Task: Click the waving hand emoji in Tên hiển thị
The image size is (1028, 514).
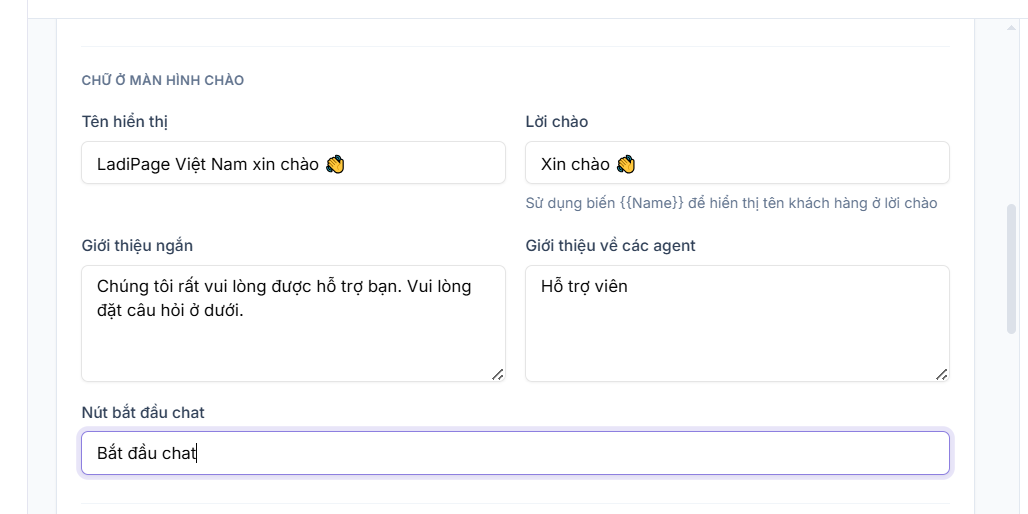Action: pos(335,164)
